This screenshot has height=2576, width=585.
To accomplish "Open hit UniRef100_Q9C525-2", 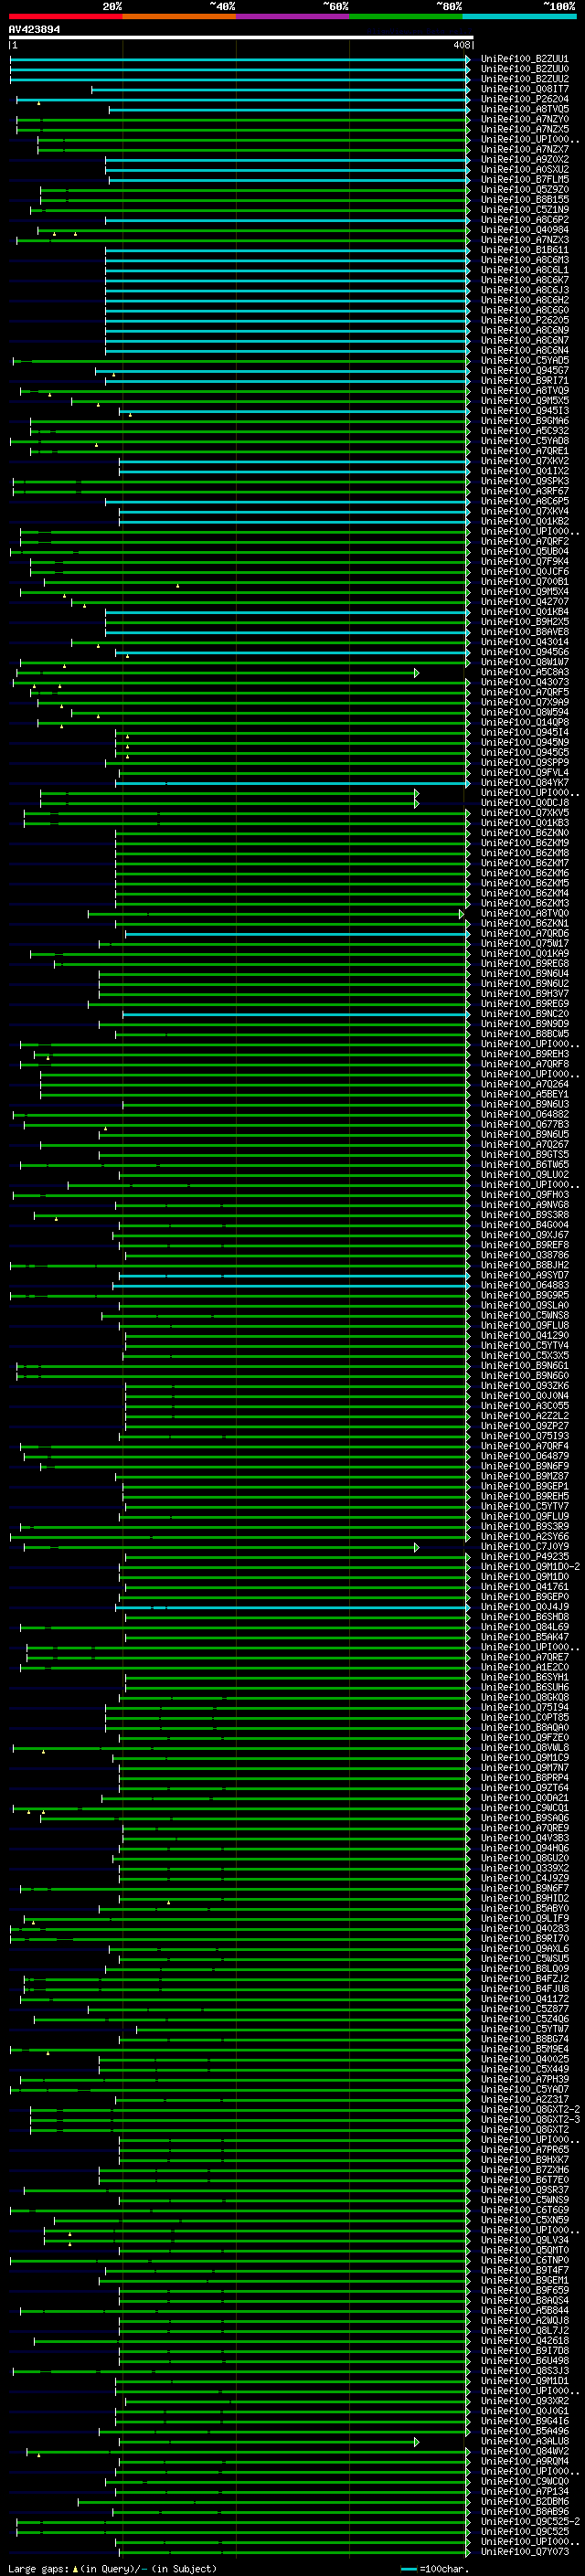I will tap(530, 2523).
